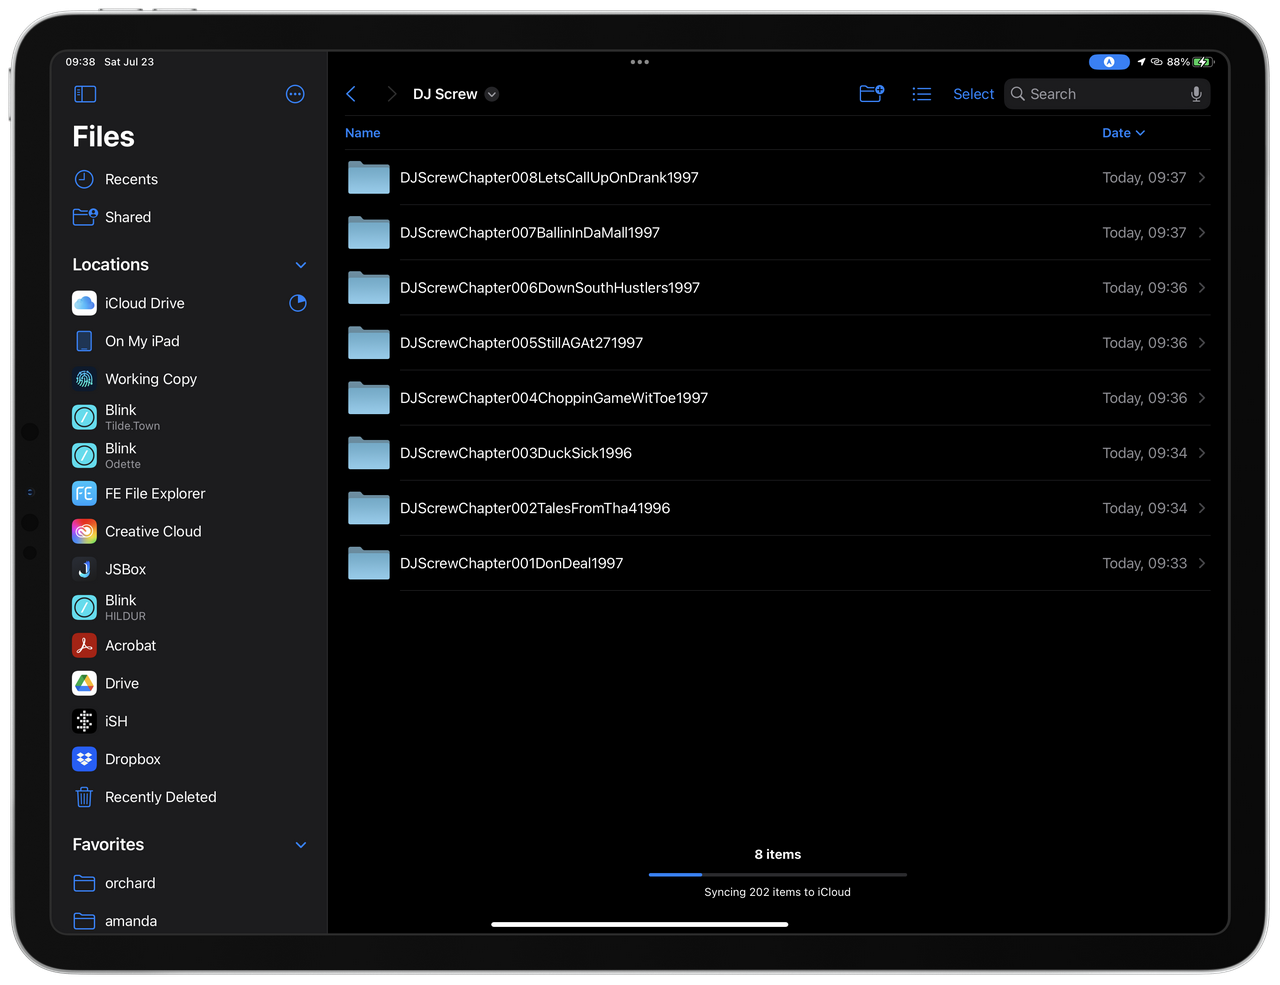The height and width of the screenshot is (985, 1280).
Task: Open the Creative Cloud location
Action: click(190, 531)
